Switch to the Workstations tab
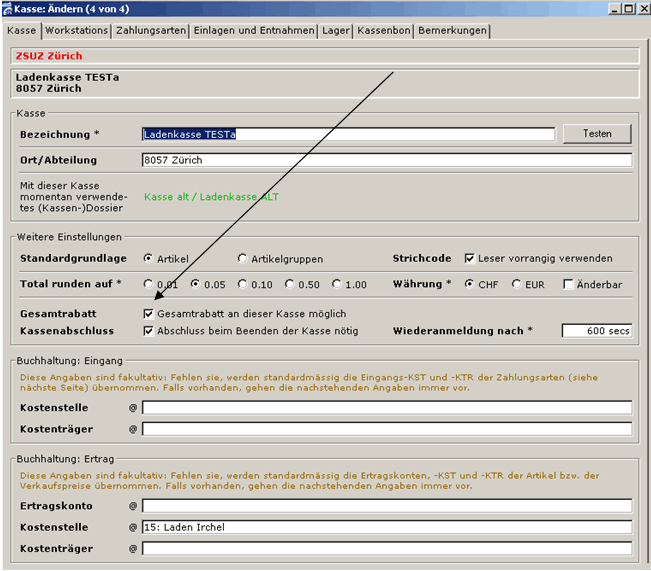 pyautogui.click(x=76, y=31)
